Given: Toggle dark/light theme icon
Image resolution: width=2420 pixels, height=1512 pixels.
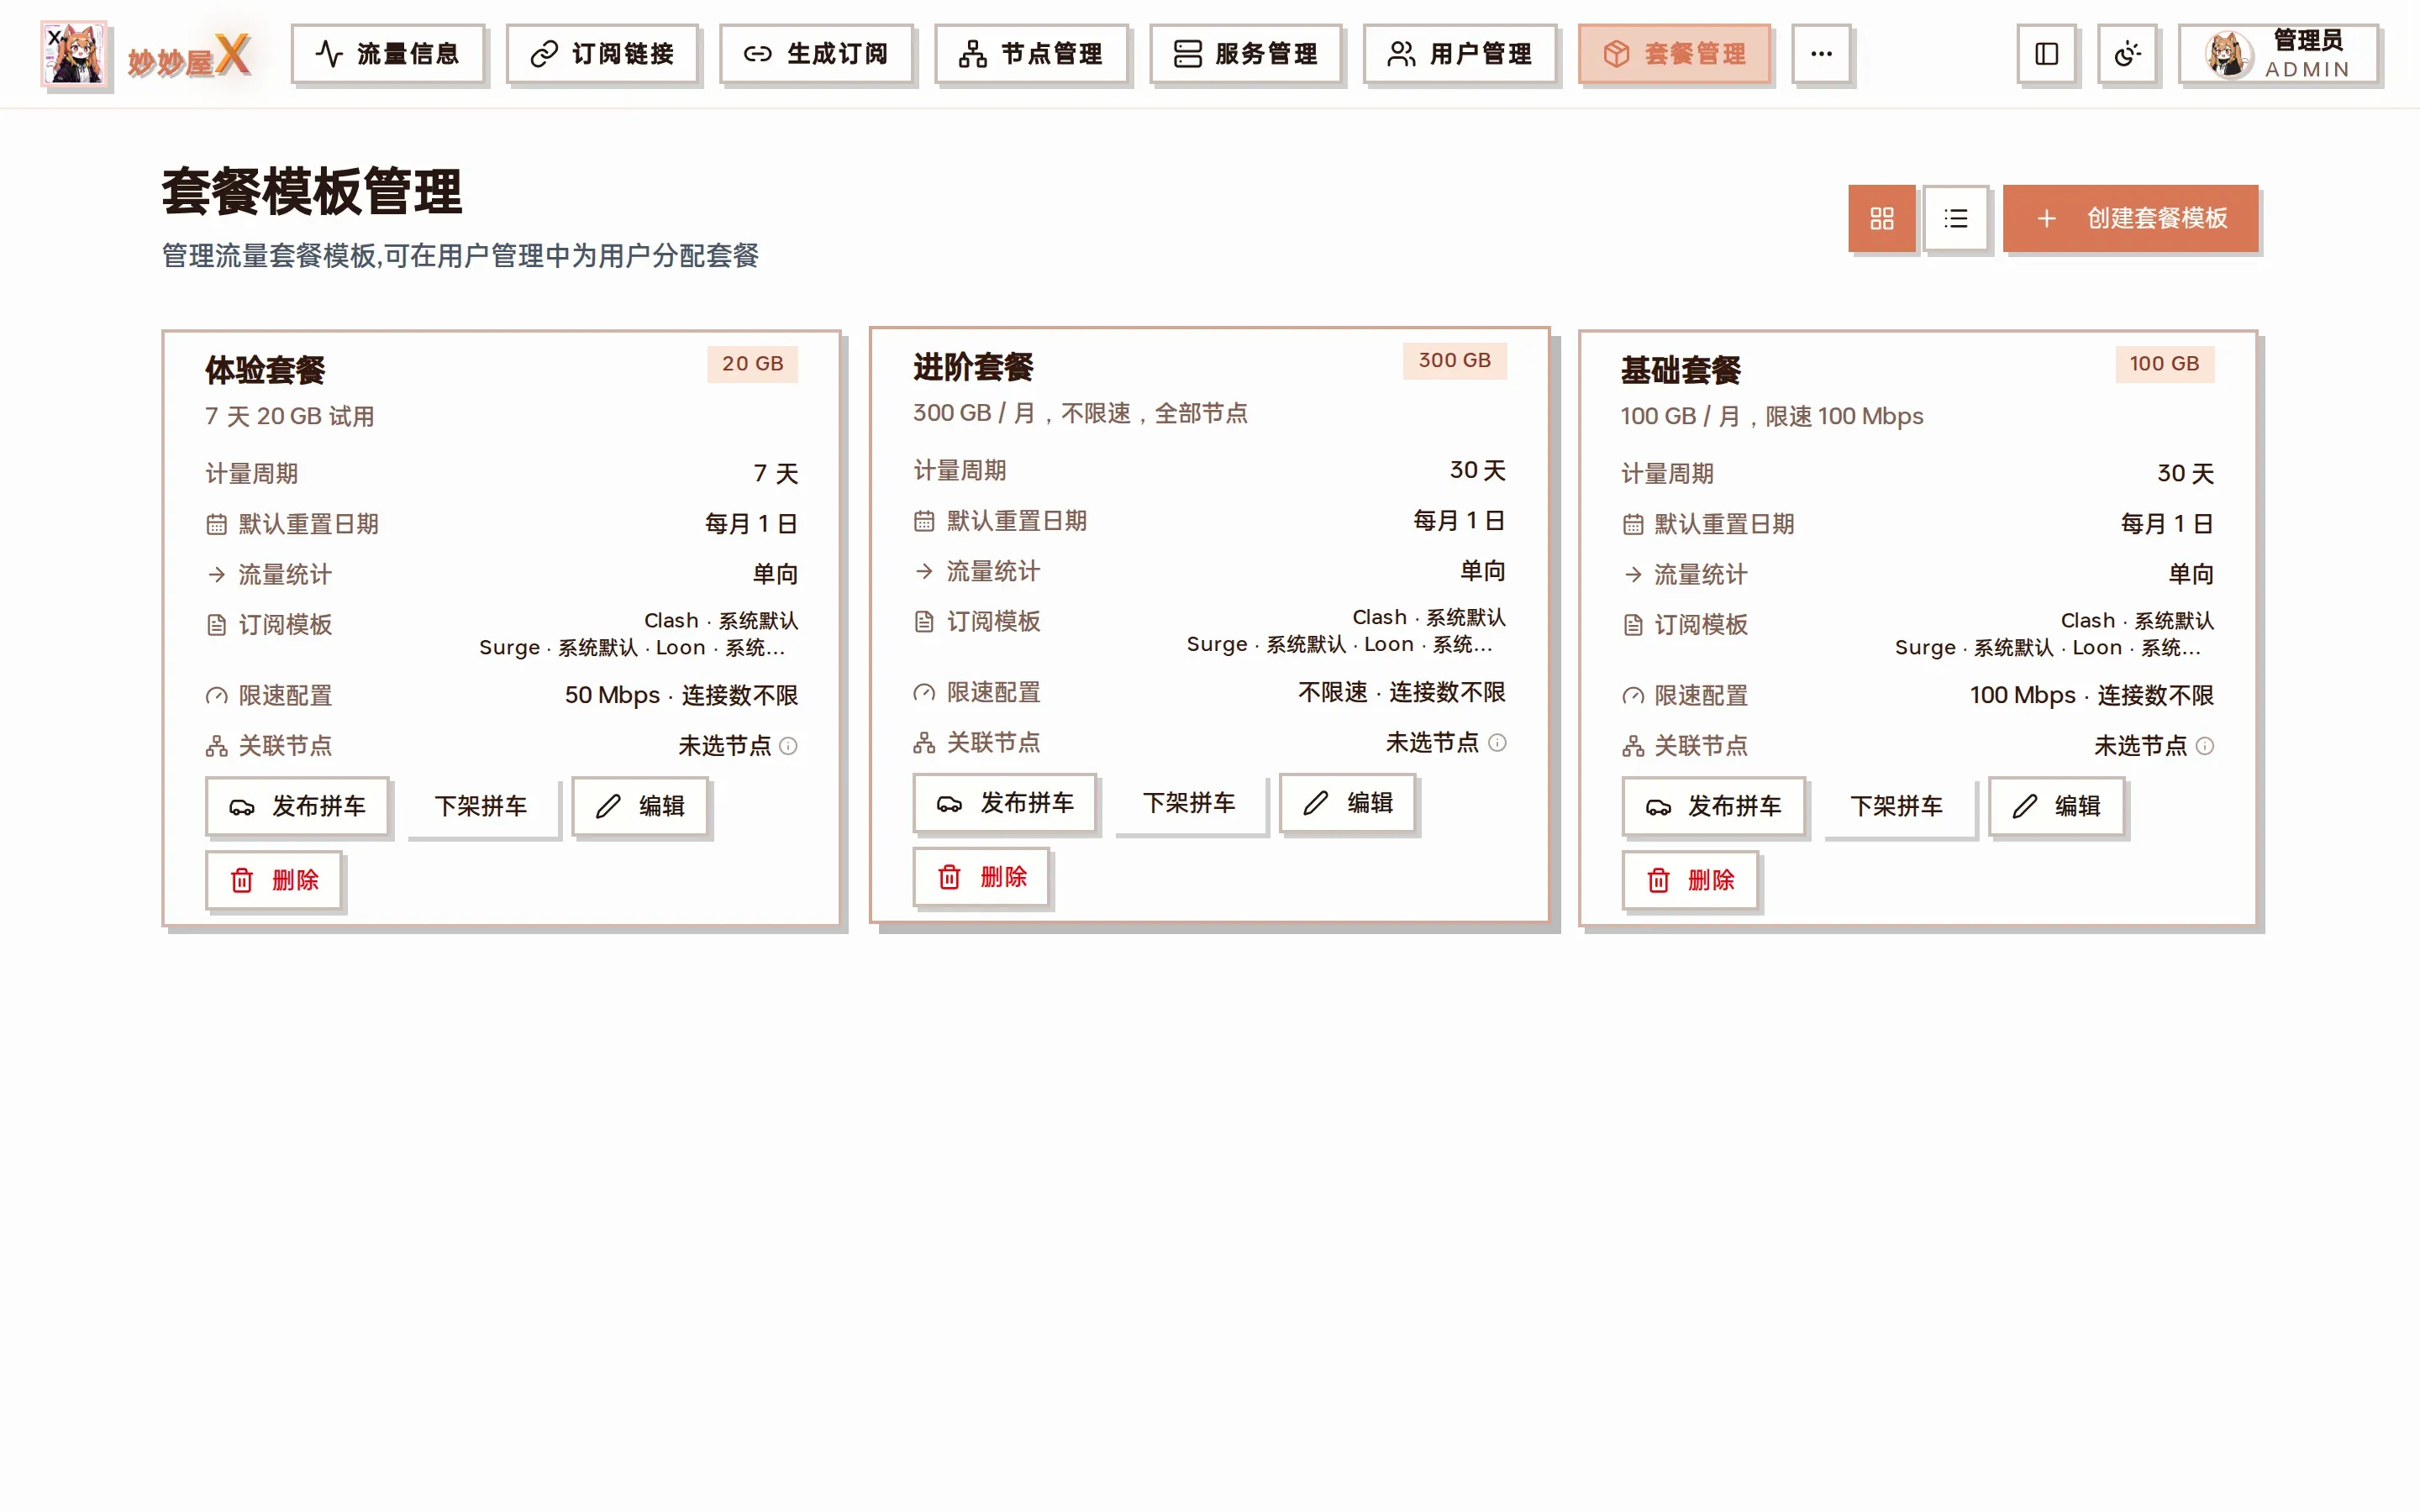Looking at the screenshot, I should pyautogui.click(x=2127, y=54).
